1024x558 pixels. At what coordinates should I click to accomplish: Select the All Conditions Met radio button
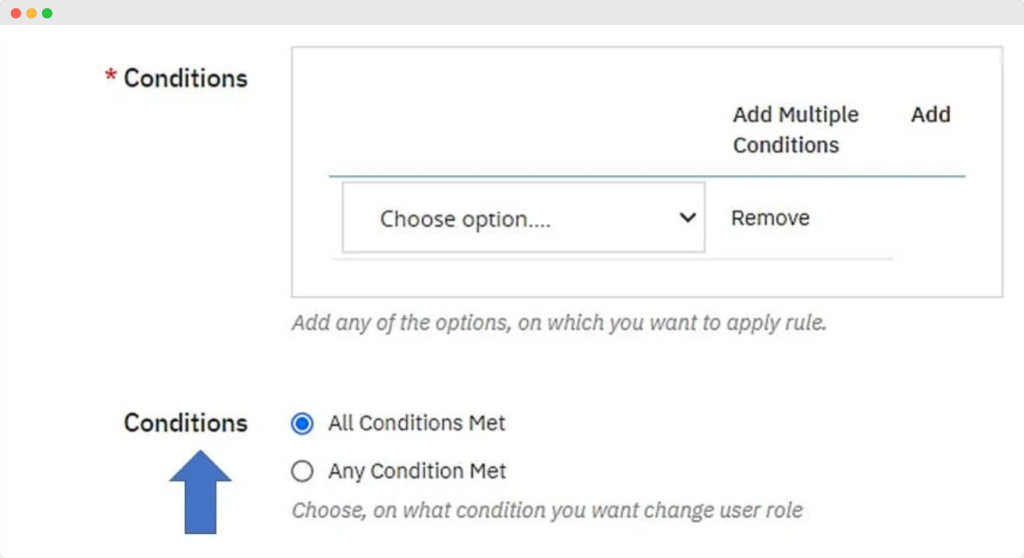coord(301,423)
